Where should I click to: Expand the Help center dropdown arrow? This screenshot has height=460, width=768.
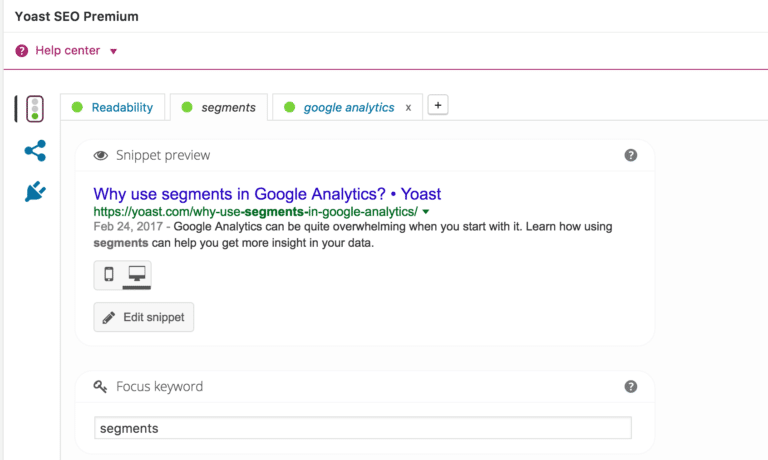113,51
